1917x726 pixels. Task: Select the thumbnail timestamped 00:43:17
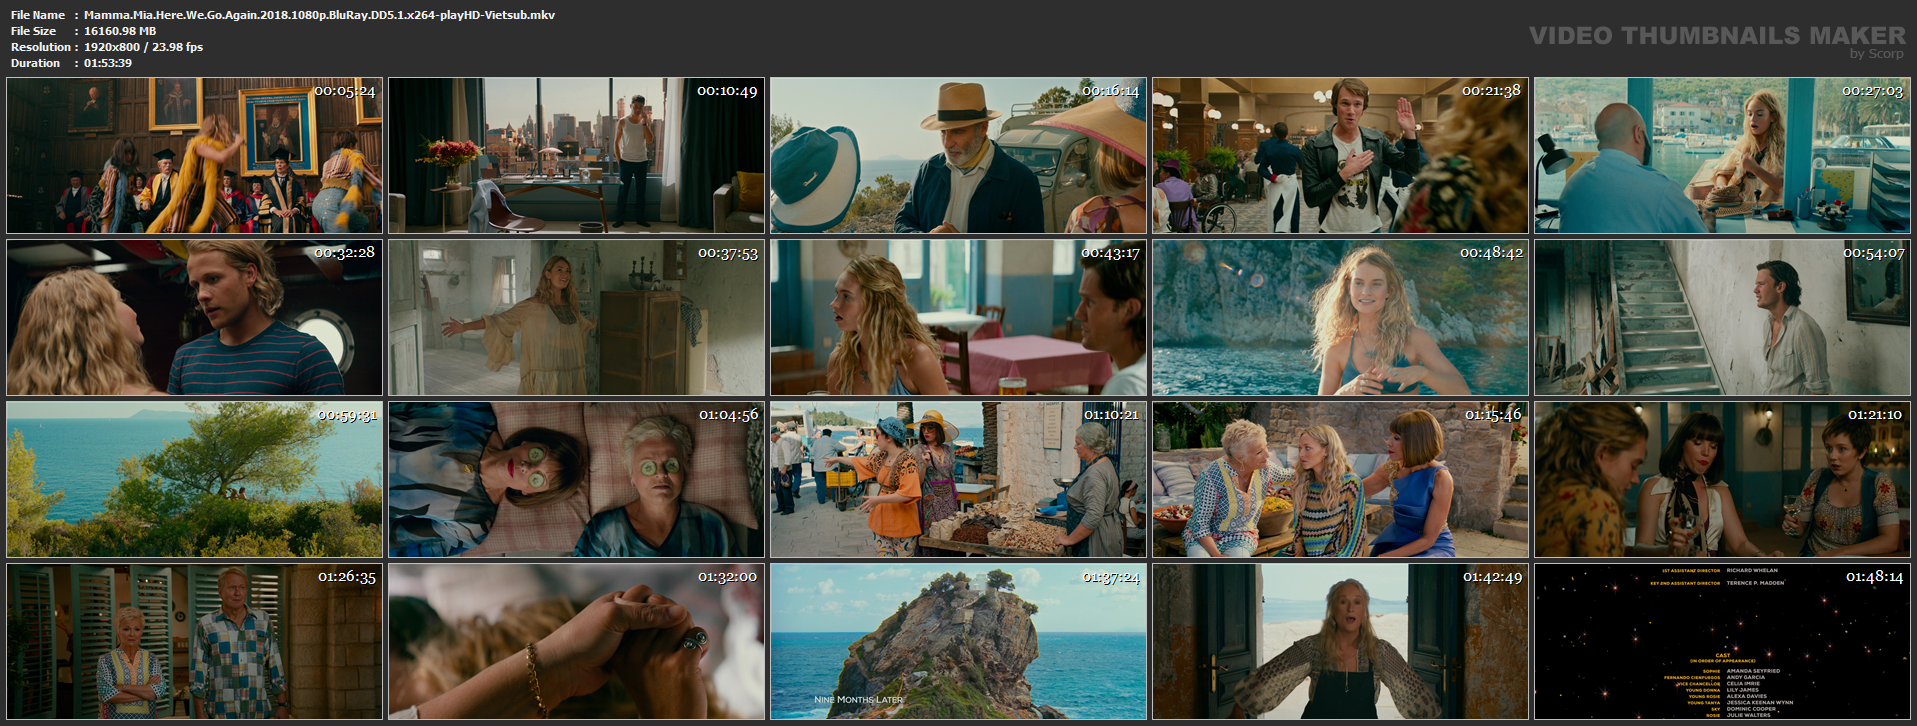pyautogui.click(x=958, y=317)
